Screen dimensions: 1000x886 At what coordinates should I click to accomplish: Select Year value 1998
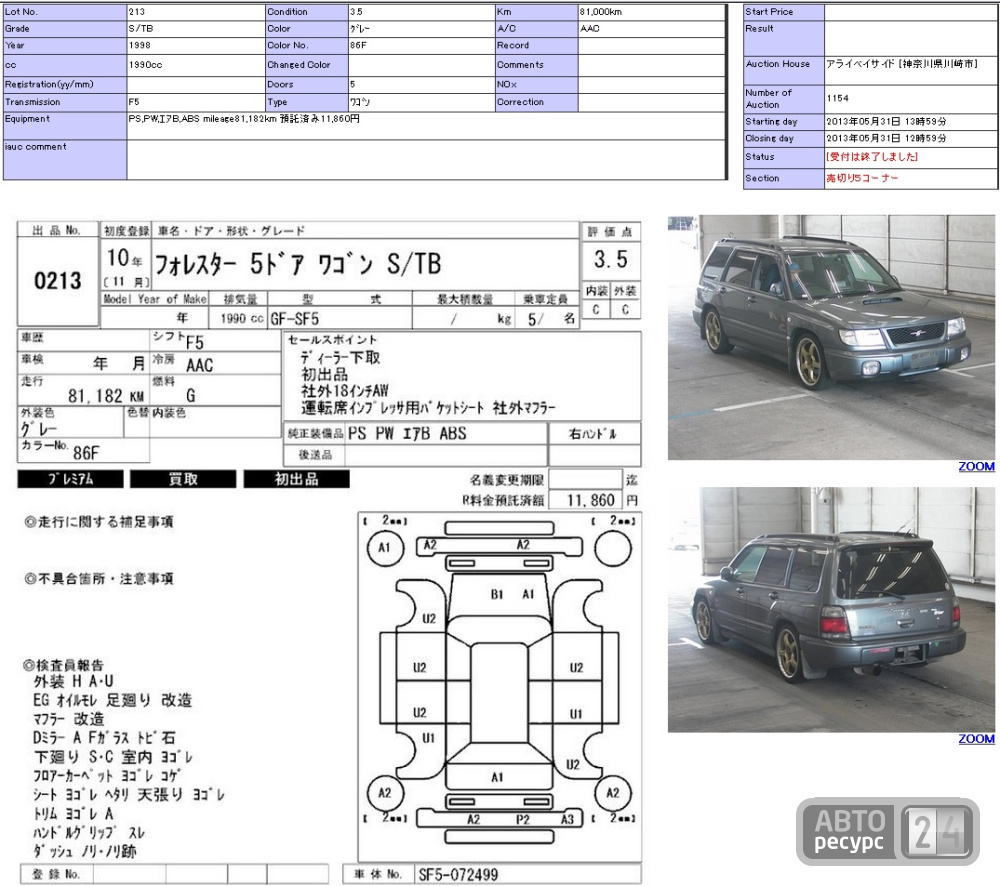140,45
